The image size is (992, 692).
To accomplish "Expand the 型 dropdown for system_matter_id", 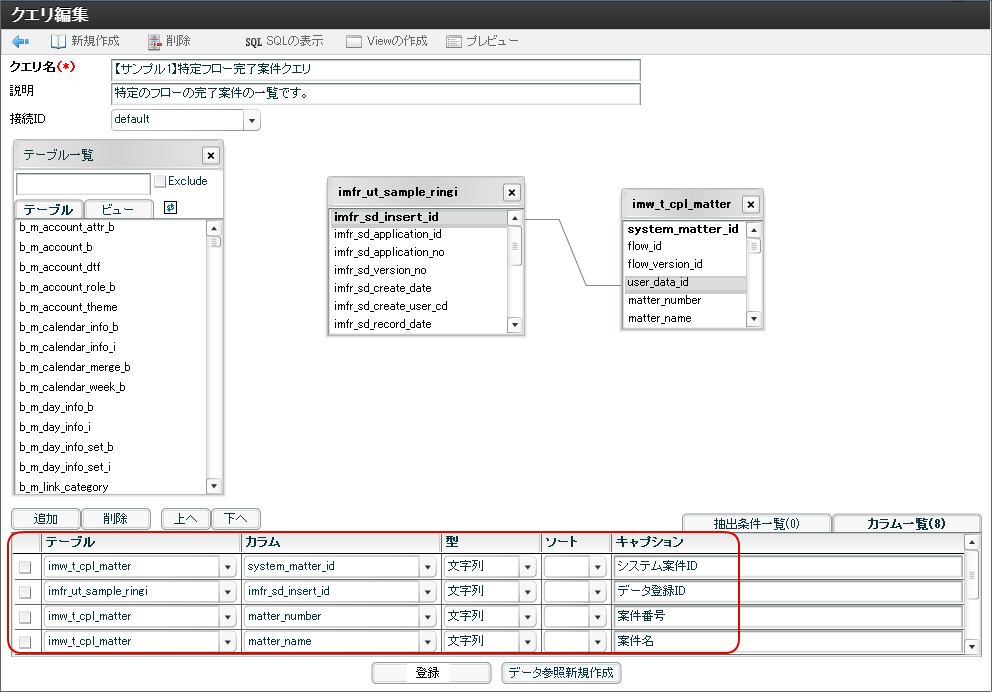I will click(527, 567).
